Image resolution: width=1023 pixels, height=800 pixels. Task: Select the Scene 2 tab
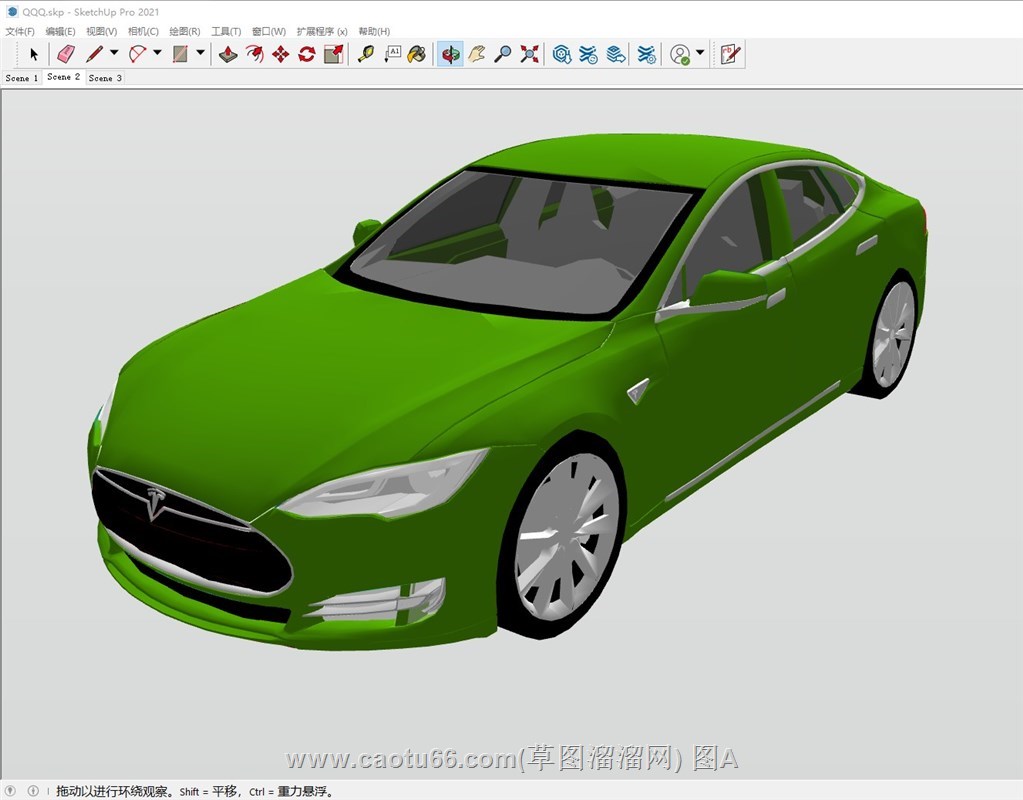pyautogui.click(x=63, y=77)
